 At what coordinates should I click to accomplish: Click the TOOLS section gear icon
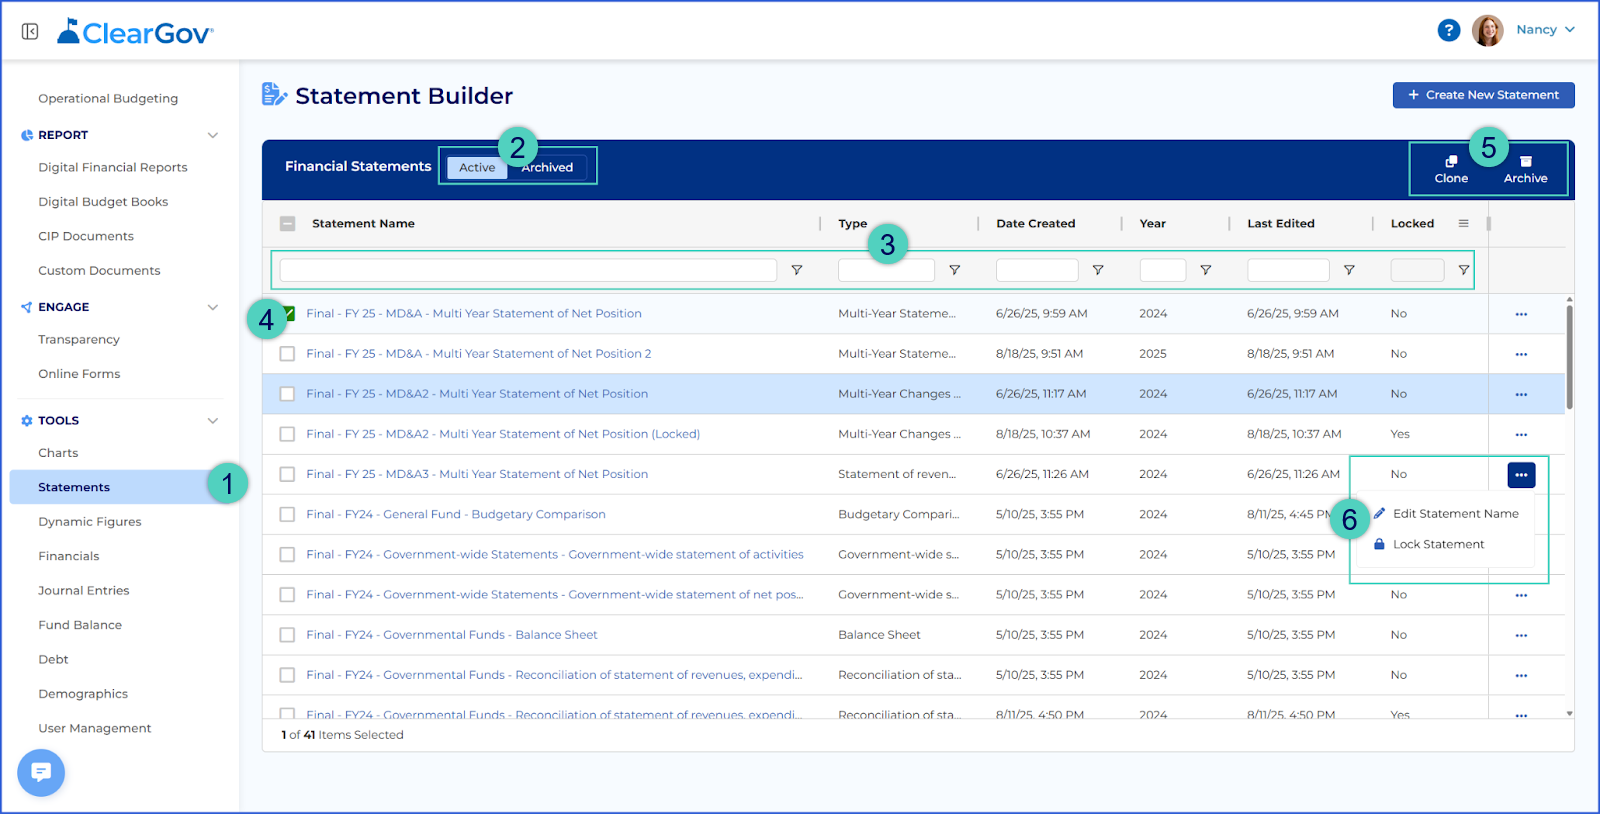[27, 421]
